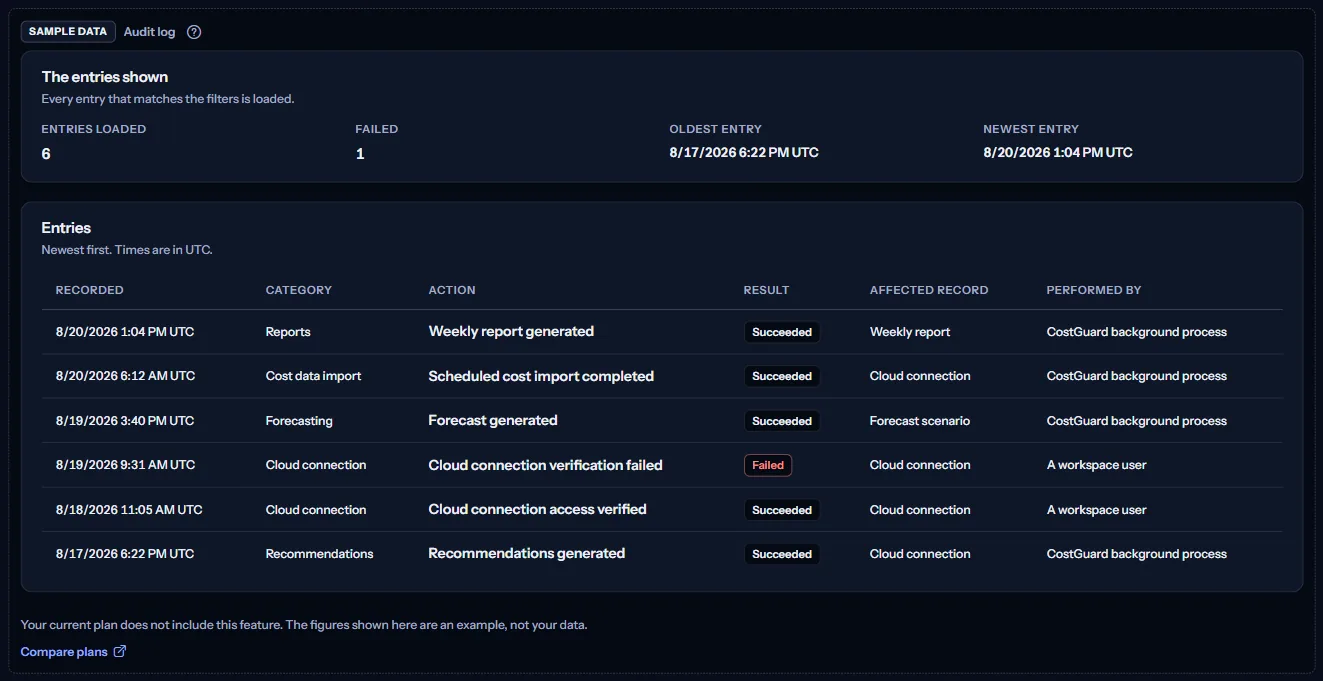This screenshot has height=681, width=1323.
Task: Click The entries shown heading
Action: (x=105, y=77)
